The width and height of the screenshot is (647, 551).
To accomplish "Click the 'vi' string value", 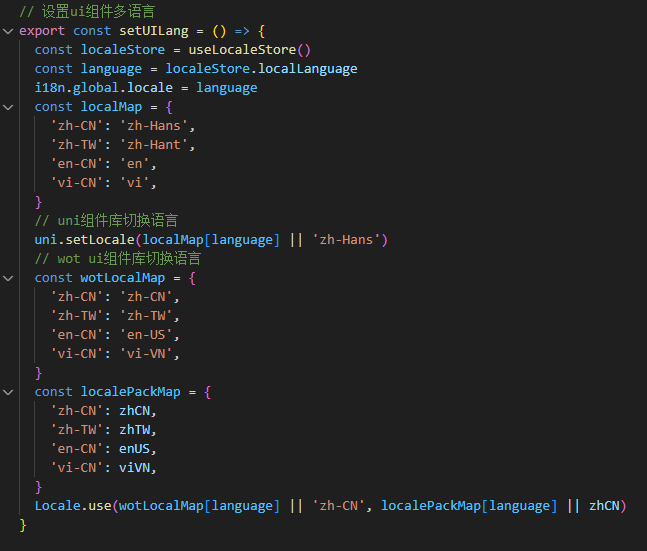I will 135,183.
